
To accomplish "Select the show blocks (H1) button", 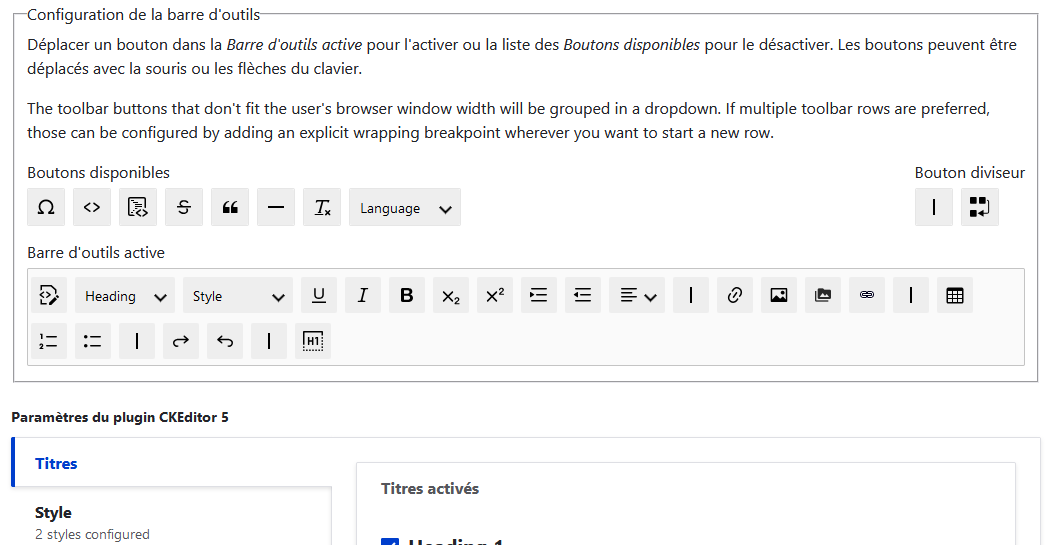I will (x=313, y=341).
